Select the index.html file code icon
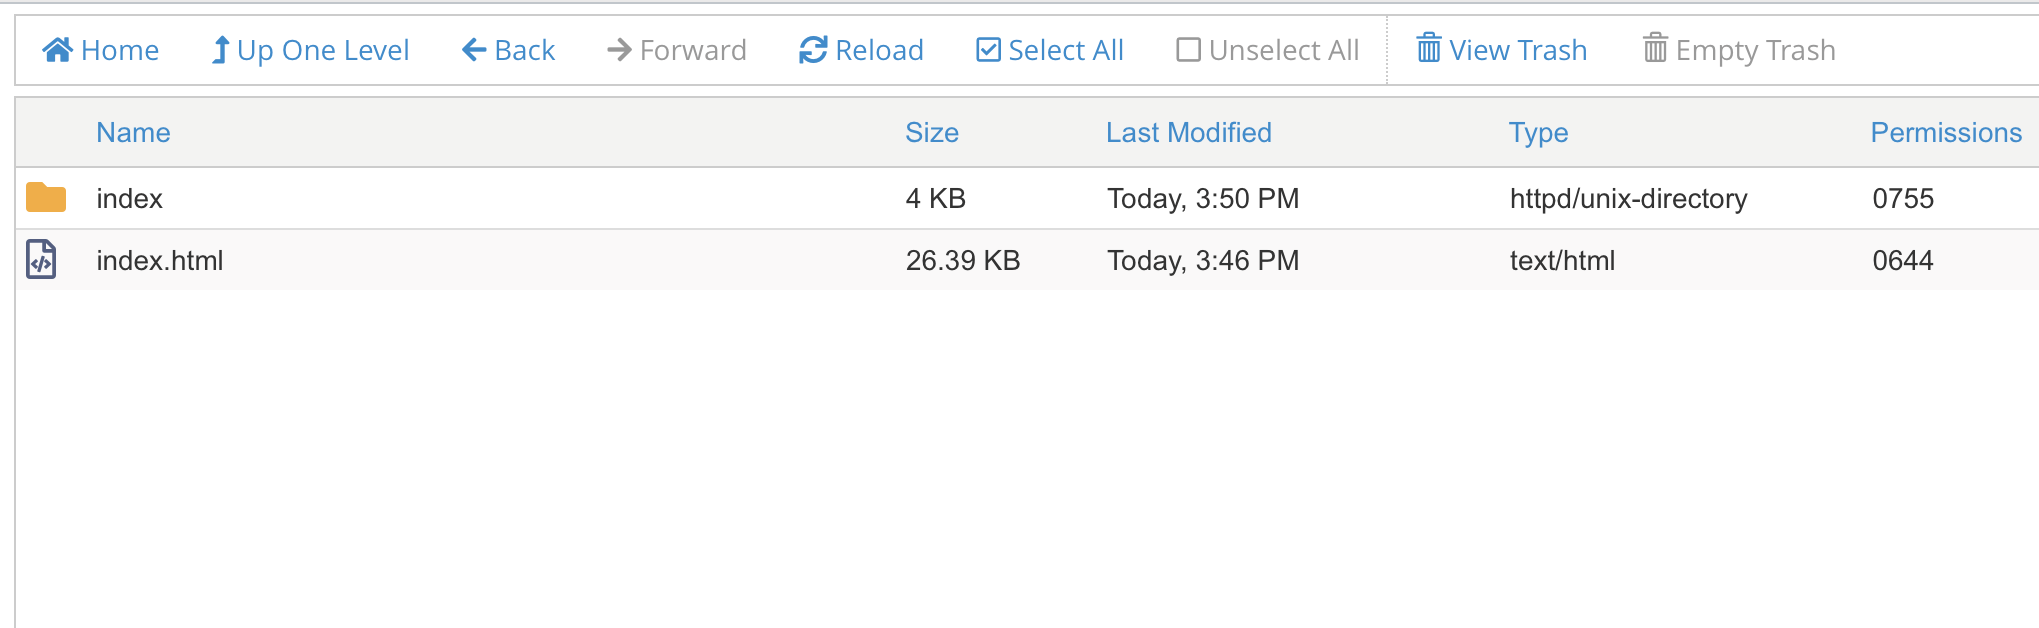The image size is (2039, 628). click(41, 260)
